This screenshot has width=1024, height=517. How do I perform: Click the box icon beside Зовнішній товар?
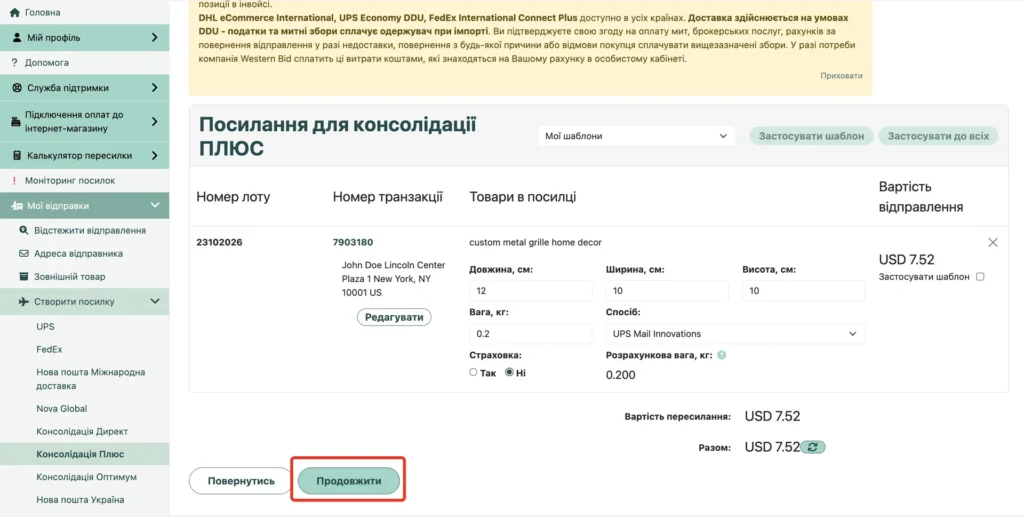coord(24,276)
